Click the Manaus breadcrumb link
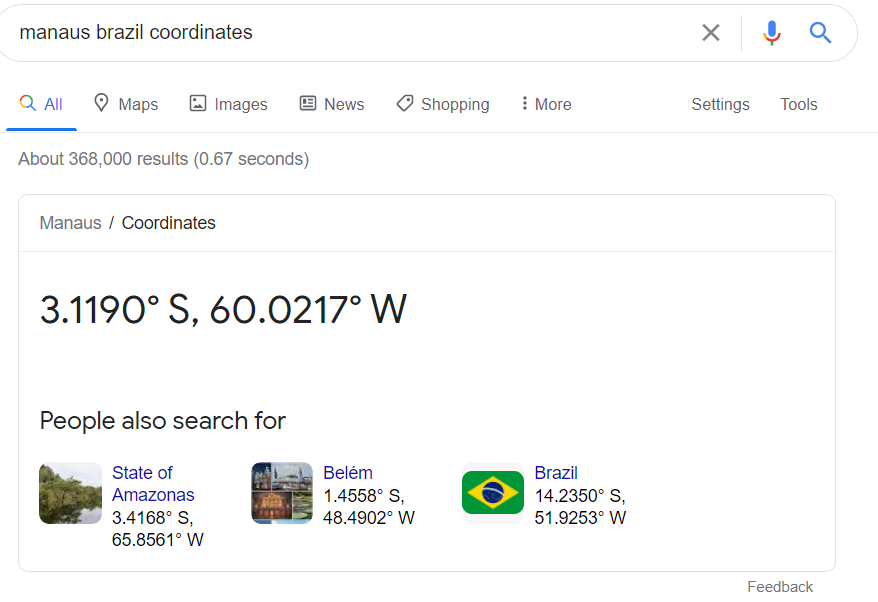The width and height of the screenshot is (878, 602). coord(70,223)
